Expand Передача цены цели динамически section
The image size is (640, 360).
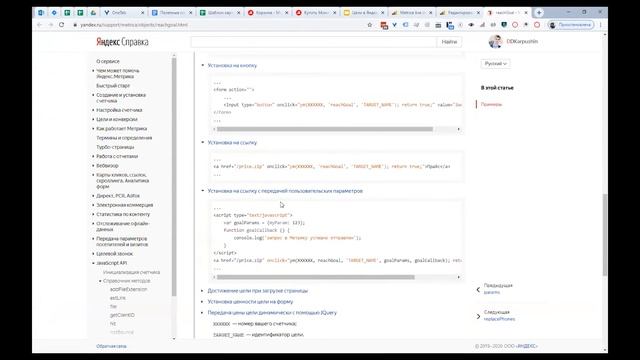(x=272, y=313)
